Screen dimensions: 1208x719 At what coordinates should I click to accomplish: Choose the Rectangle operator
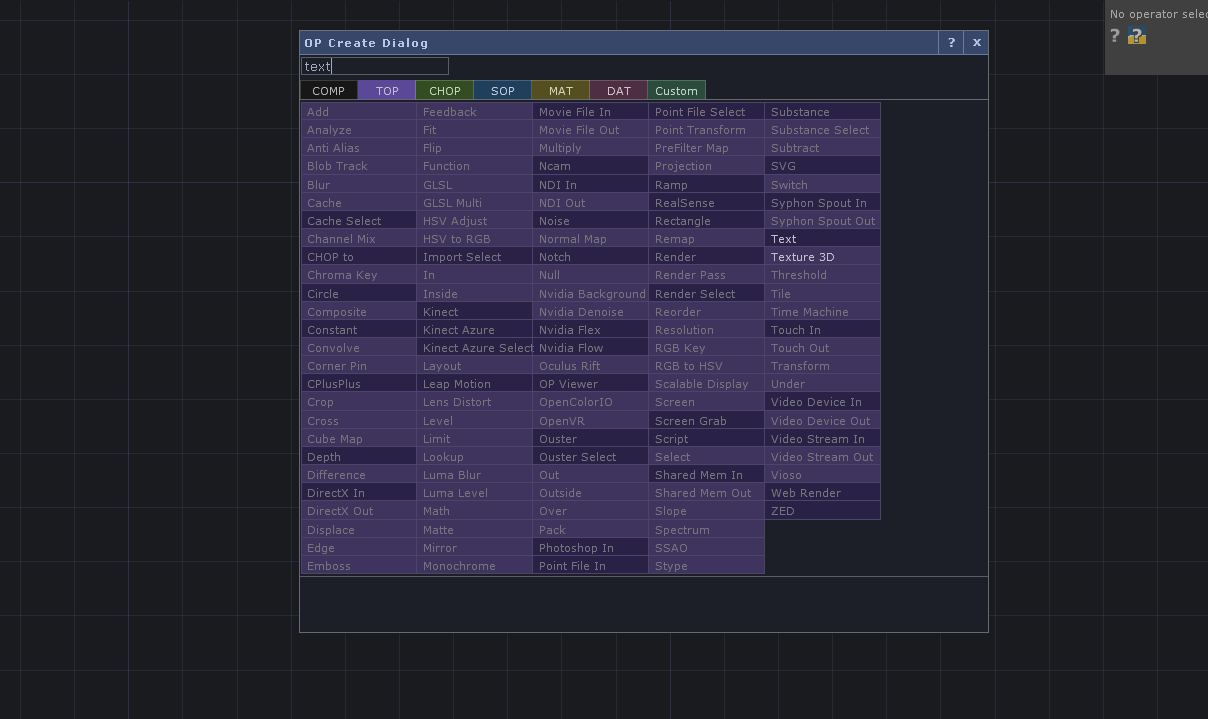[707, 221]
